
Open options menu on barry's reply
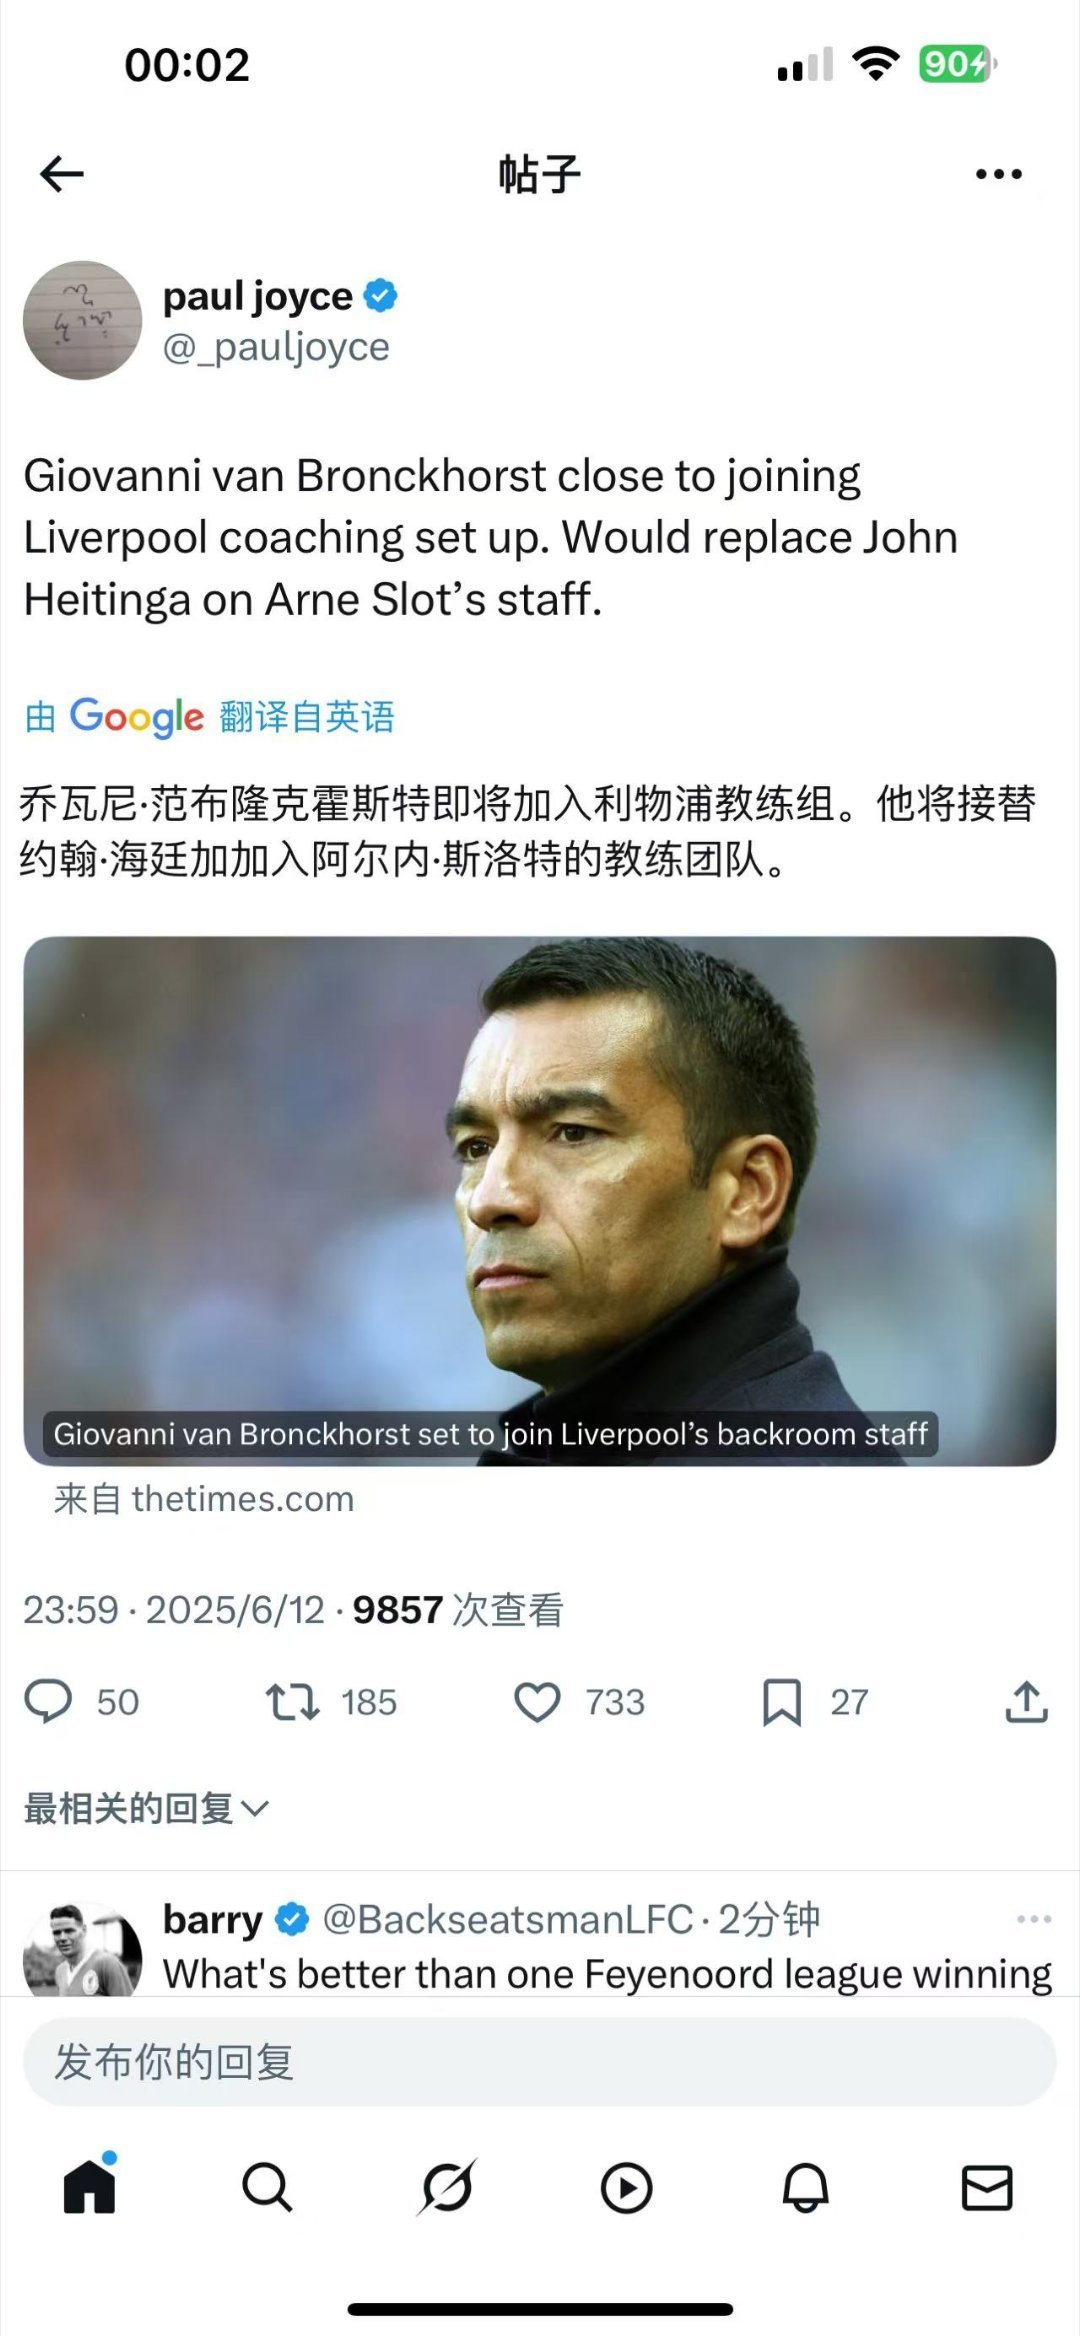tap(1034, 1919)
